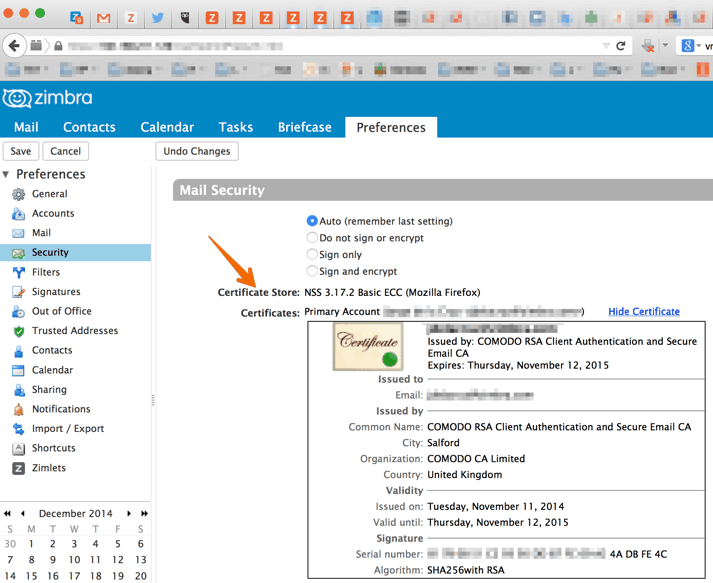This screenshot has height=583, width=713.
Task: Switch to the Briefcase tab
Action: coord(305,127)
